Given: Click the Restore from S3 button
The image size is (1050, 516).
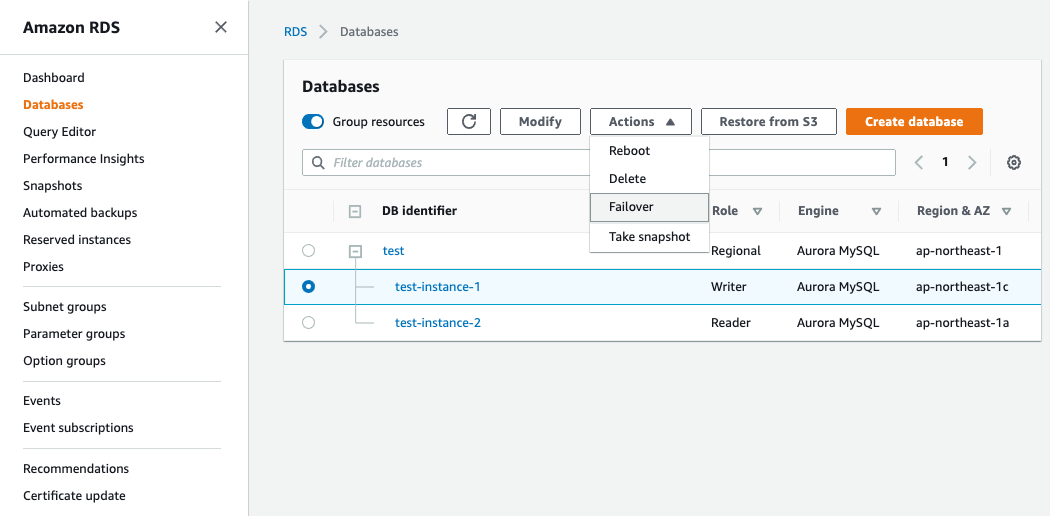Looking at the screenshot, I should (768, 122).
